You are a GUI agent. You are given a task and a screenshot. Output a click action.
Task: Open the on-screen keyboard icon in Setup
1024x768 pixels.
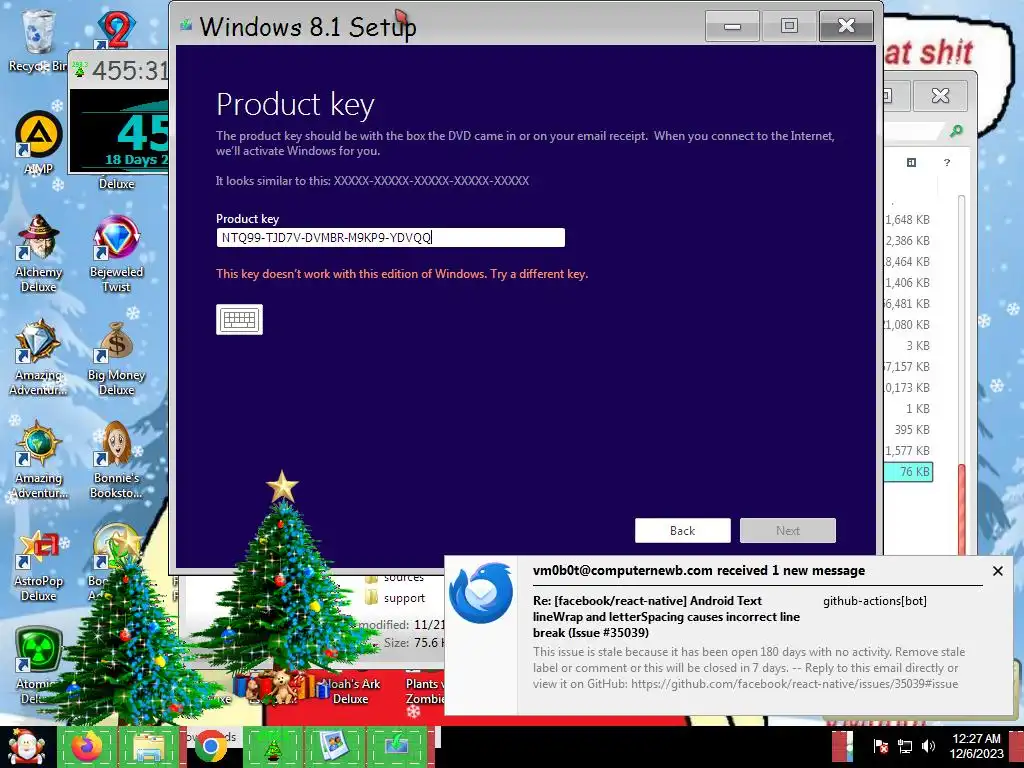coord(239,319)
